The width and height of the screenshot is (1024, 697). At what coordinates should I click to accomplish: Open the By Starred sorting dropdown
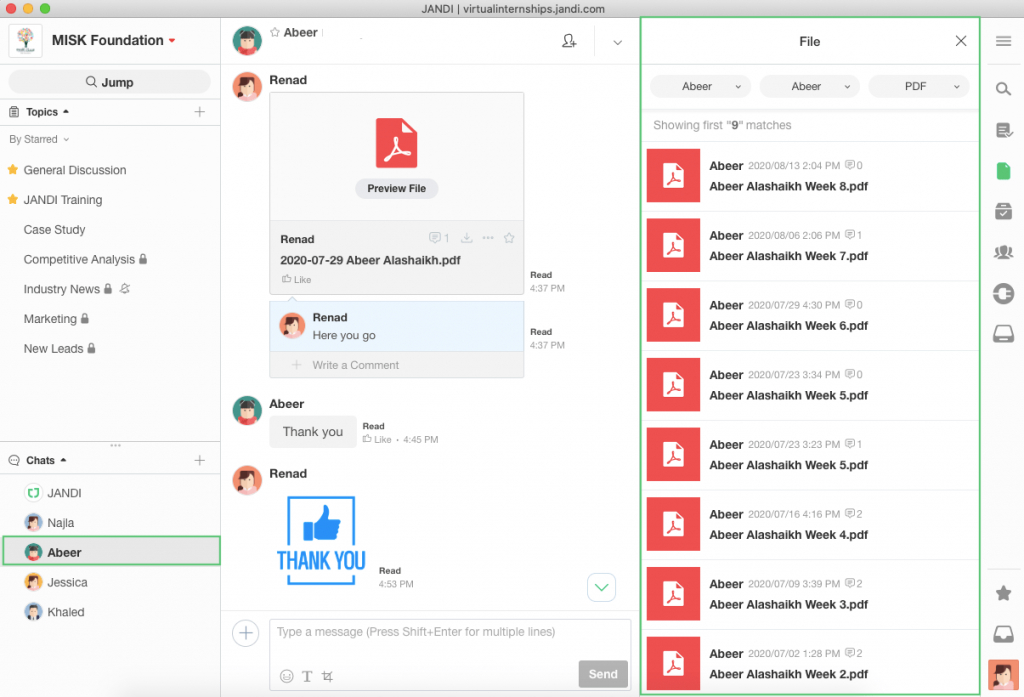click(39, 140)
